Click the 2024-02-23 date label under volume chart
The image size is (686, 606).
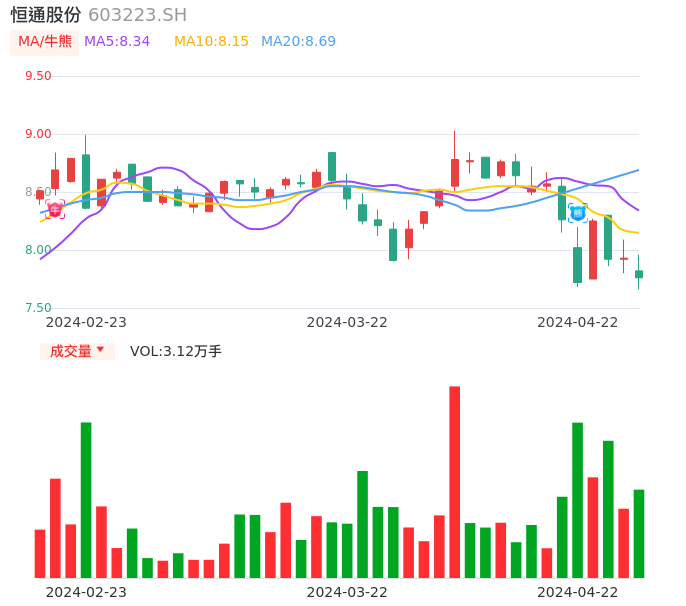[x=86, y=592]
